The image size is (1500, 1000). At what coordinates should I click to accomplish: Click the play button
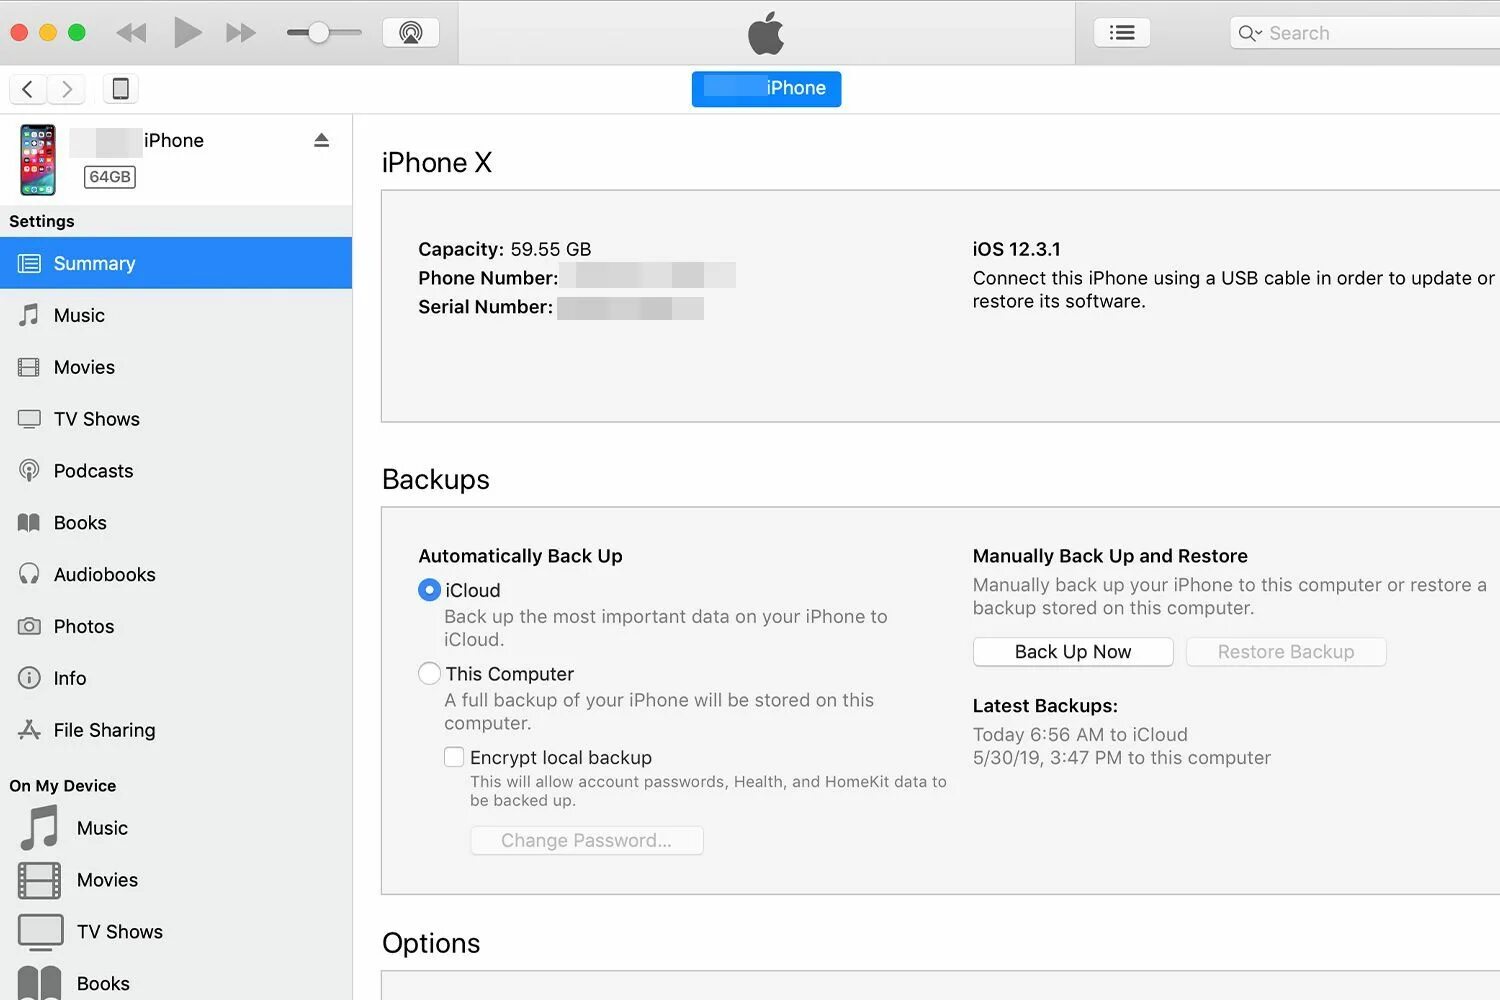click(187, 32)
